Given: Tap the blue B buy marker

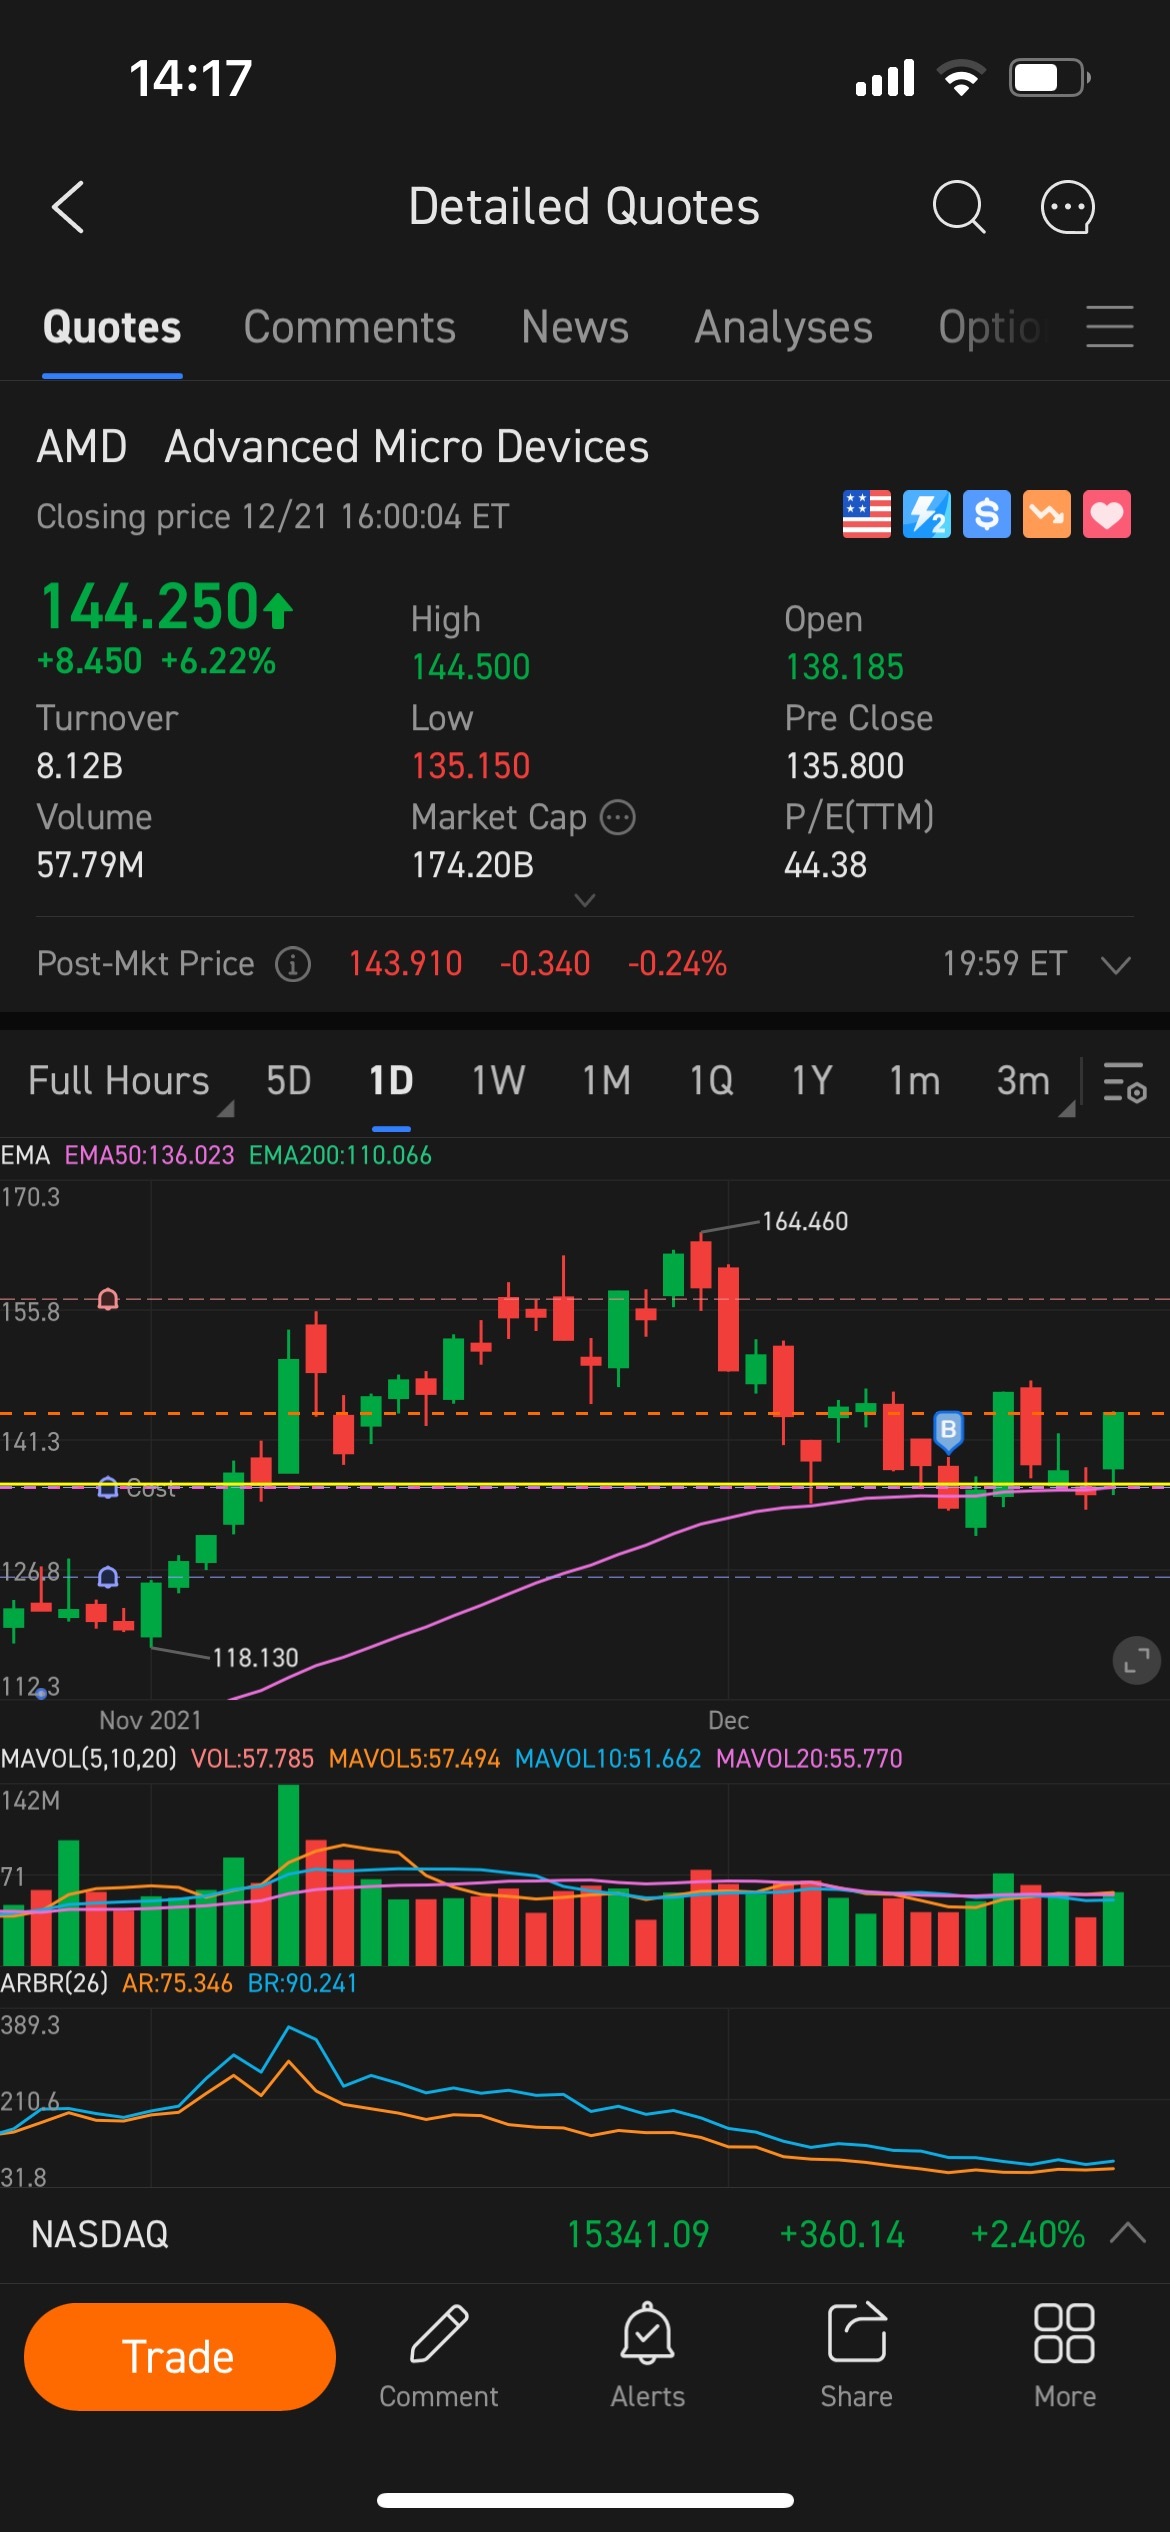Looking at the screenshot, I should pos(948,1431).
